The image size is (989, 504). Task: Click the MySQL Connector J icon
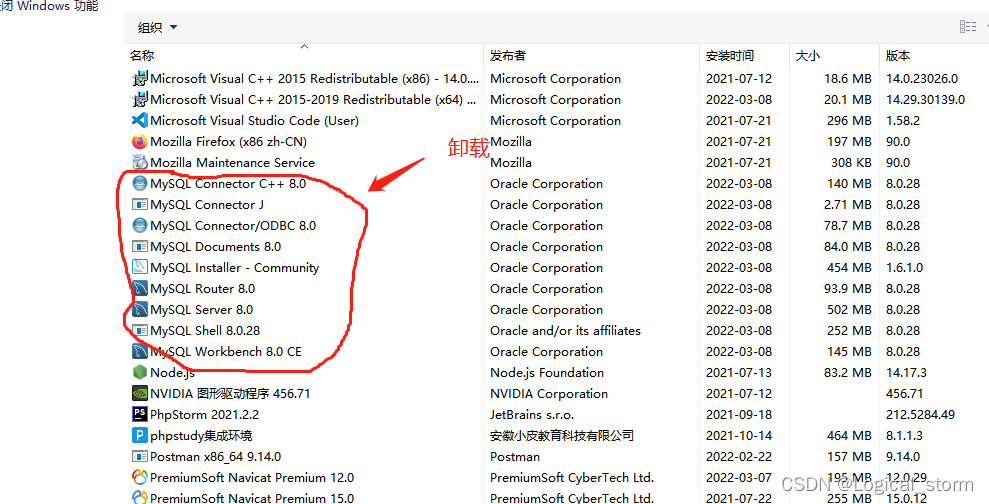[139, 204]
